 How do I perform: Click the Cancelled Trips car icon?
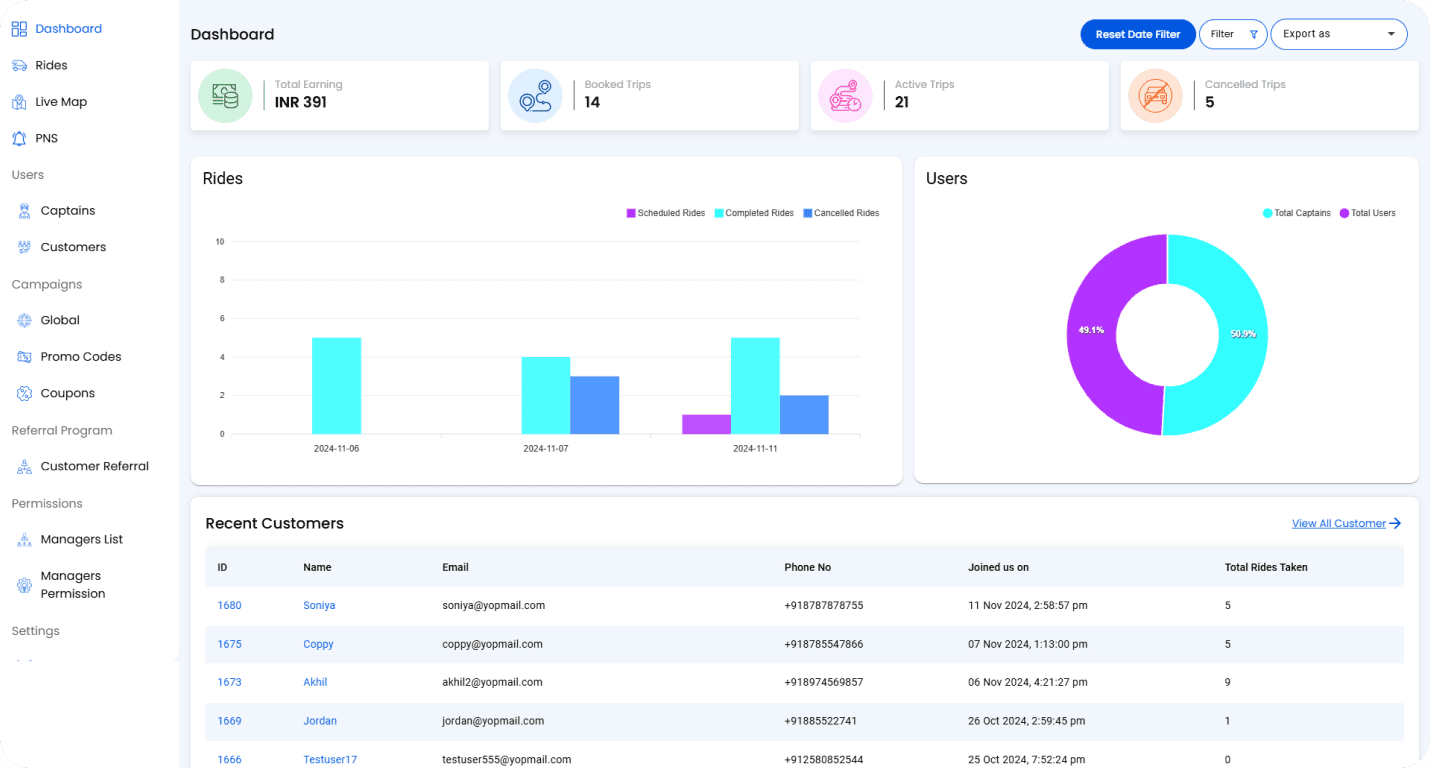[1155, 96]
